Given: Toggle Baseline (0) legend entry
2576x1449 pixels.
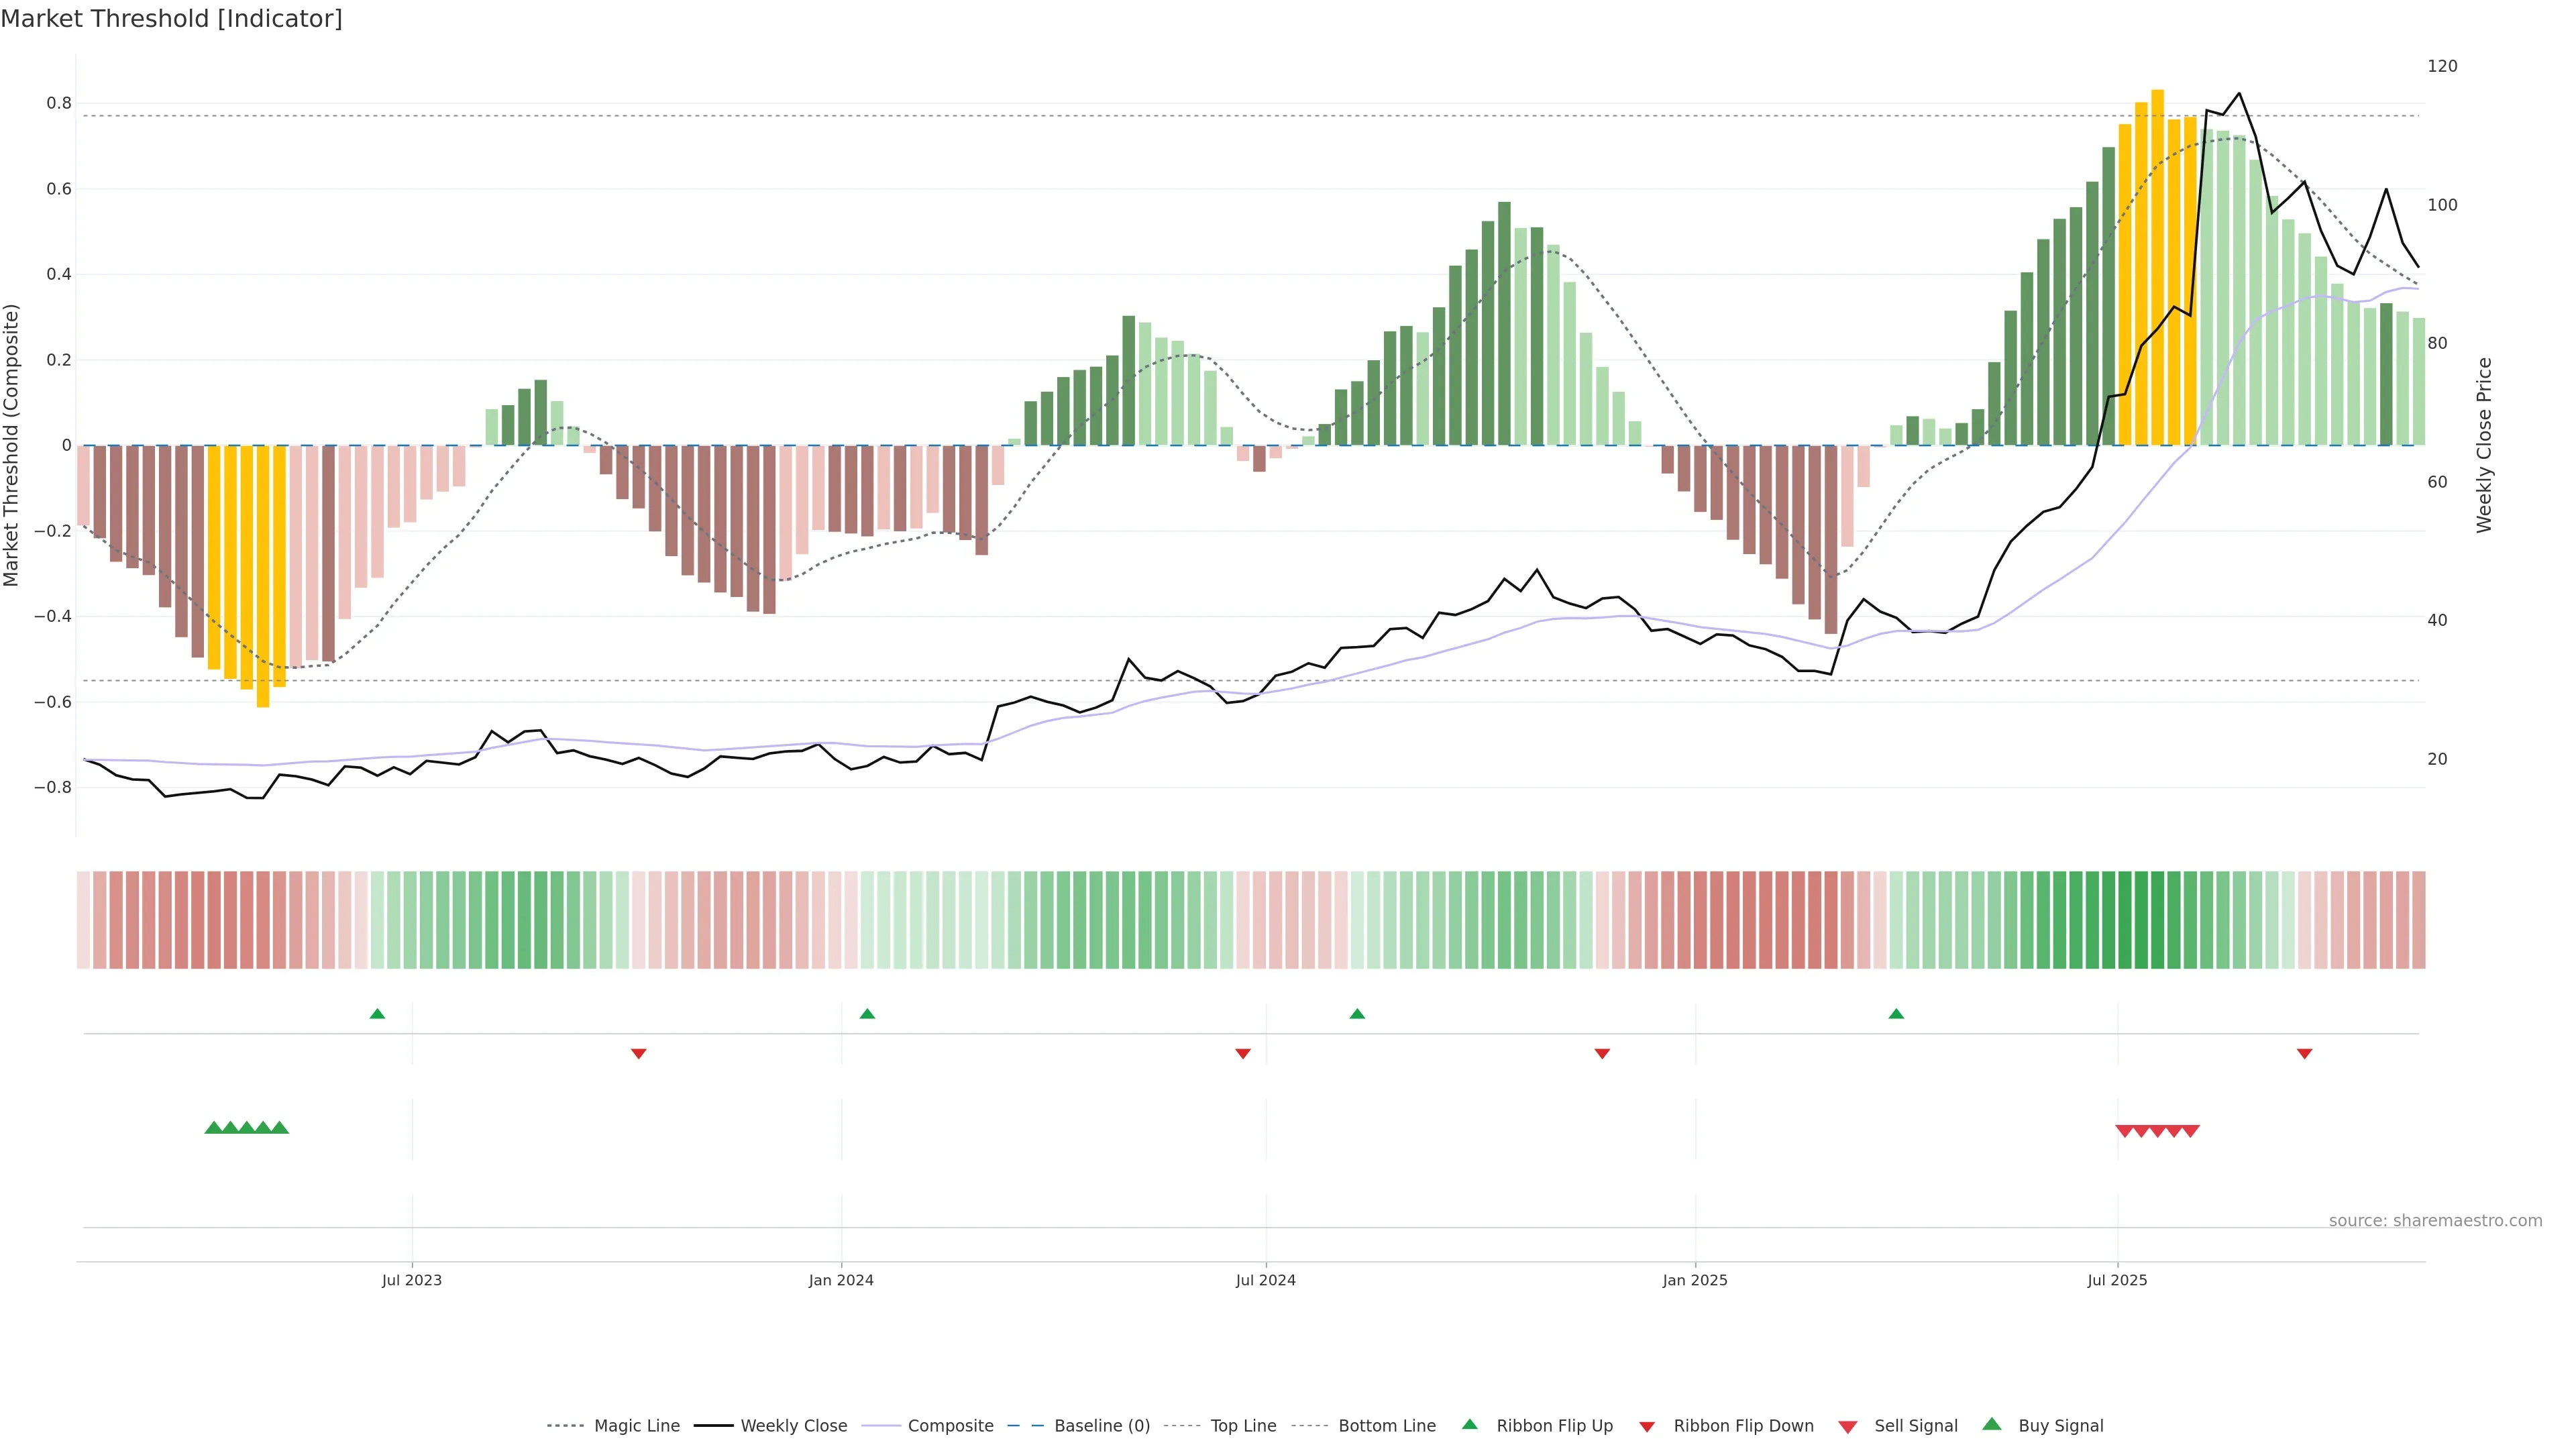Looking at the screenshot, I should pos(1101,1426).
